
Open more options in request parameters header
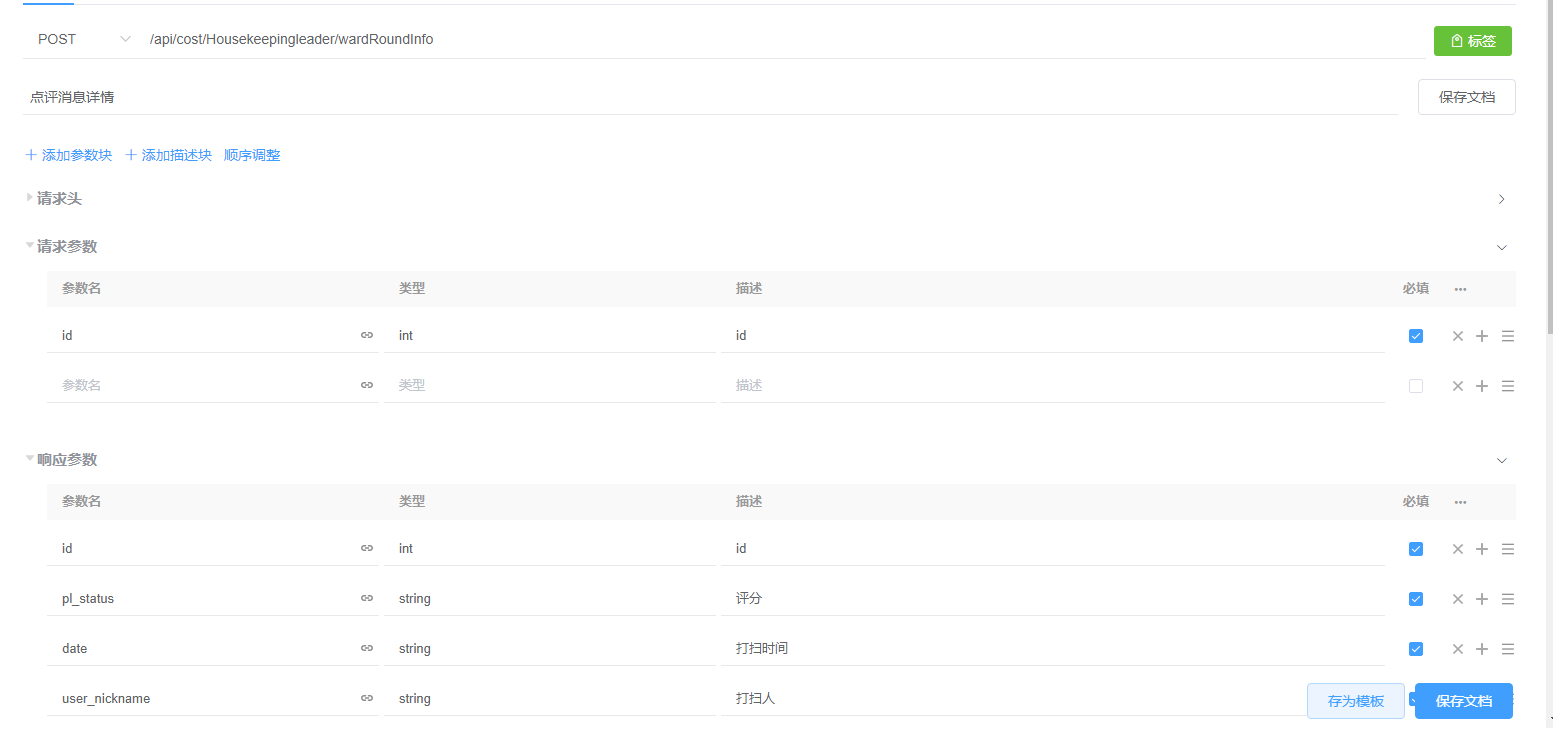1460,289
